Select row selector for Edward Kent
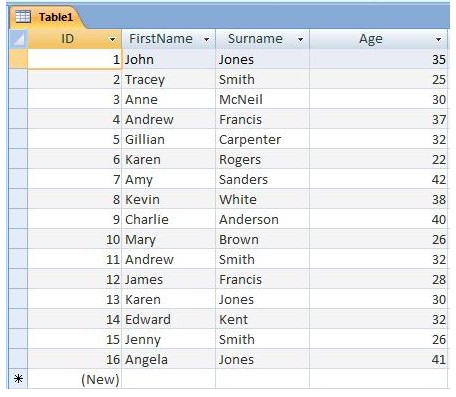Screen dimensions: 456x397 pos(18,319)
